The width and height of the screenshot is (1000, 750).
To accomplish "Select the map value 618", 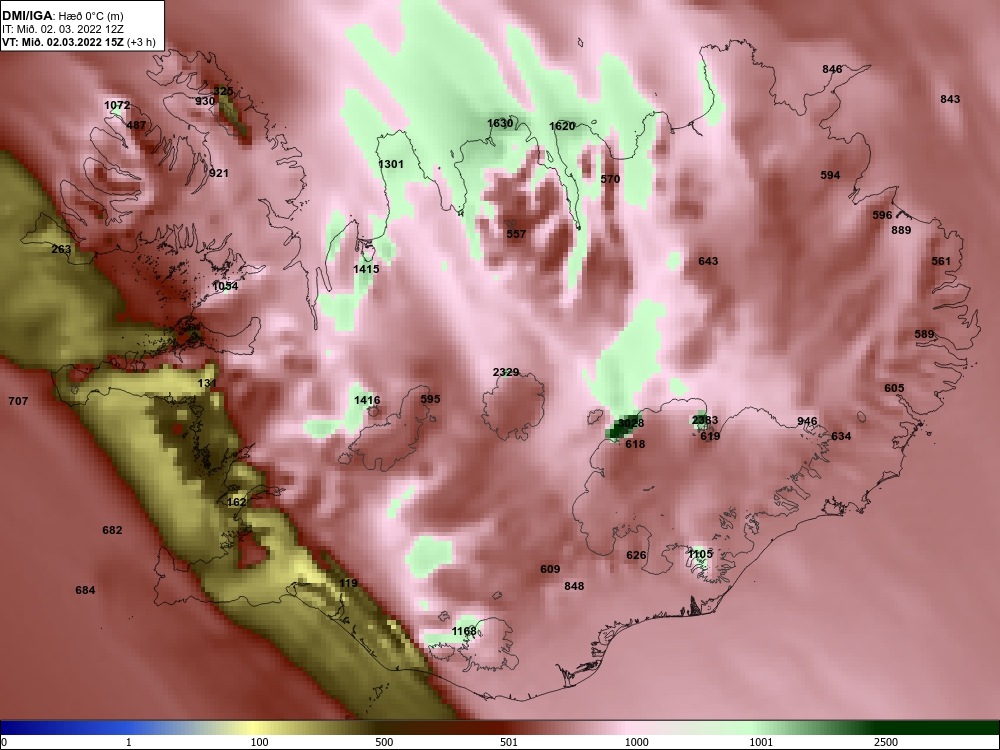I will pyautogui.click(x=635, y=445).
